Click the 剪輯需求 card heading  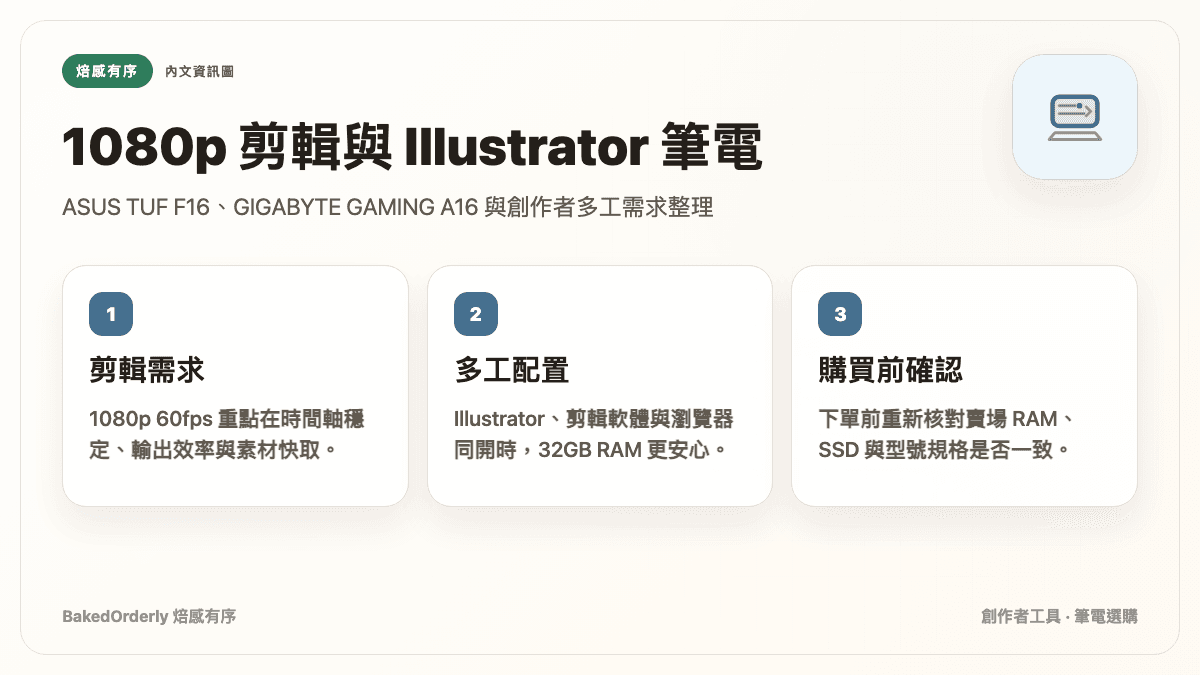[x=147, y=370]
